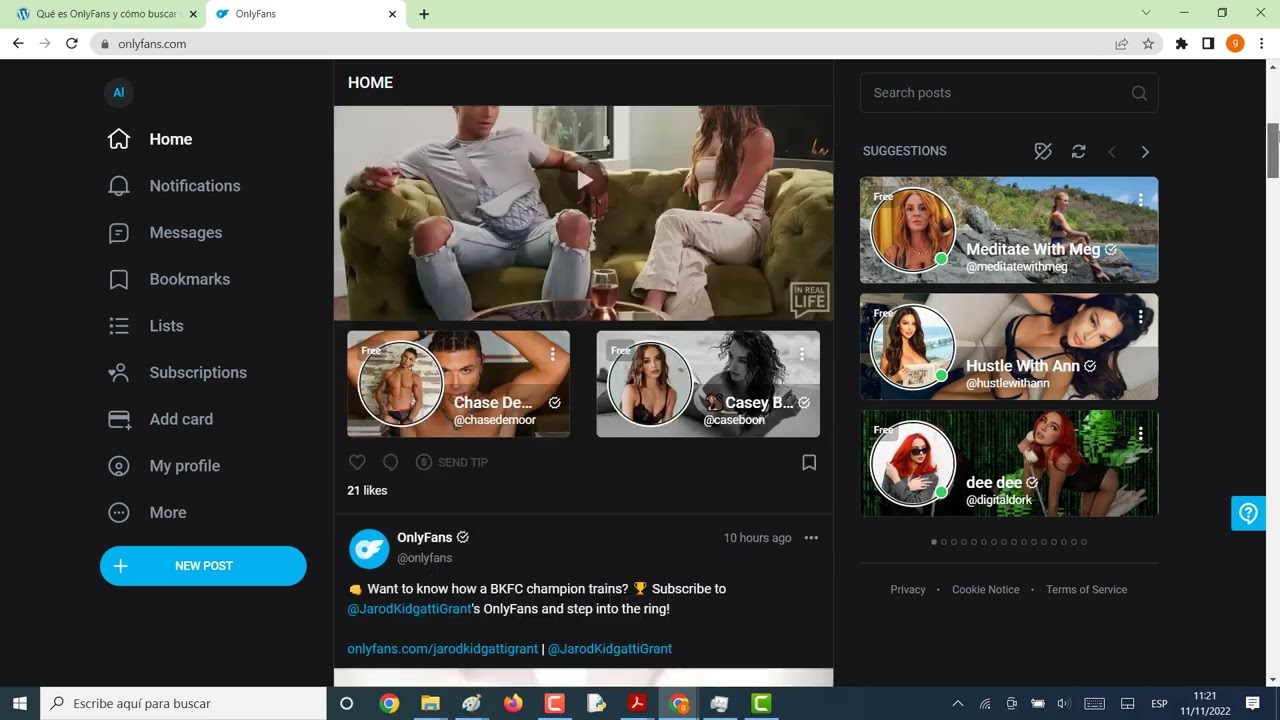Share this page from the address bar
Viewport: 1280px width, 720px height.
coord(1122,44)
